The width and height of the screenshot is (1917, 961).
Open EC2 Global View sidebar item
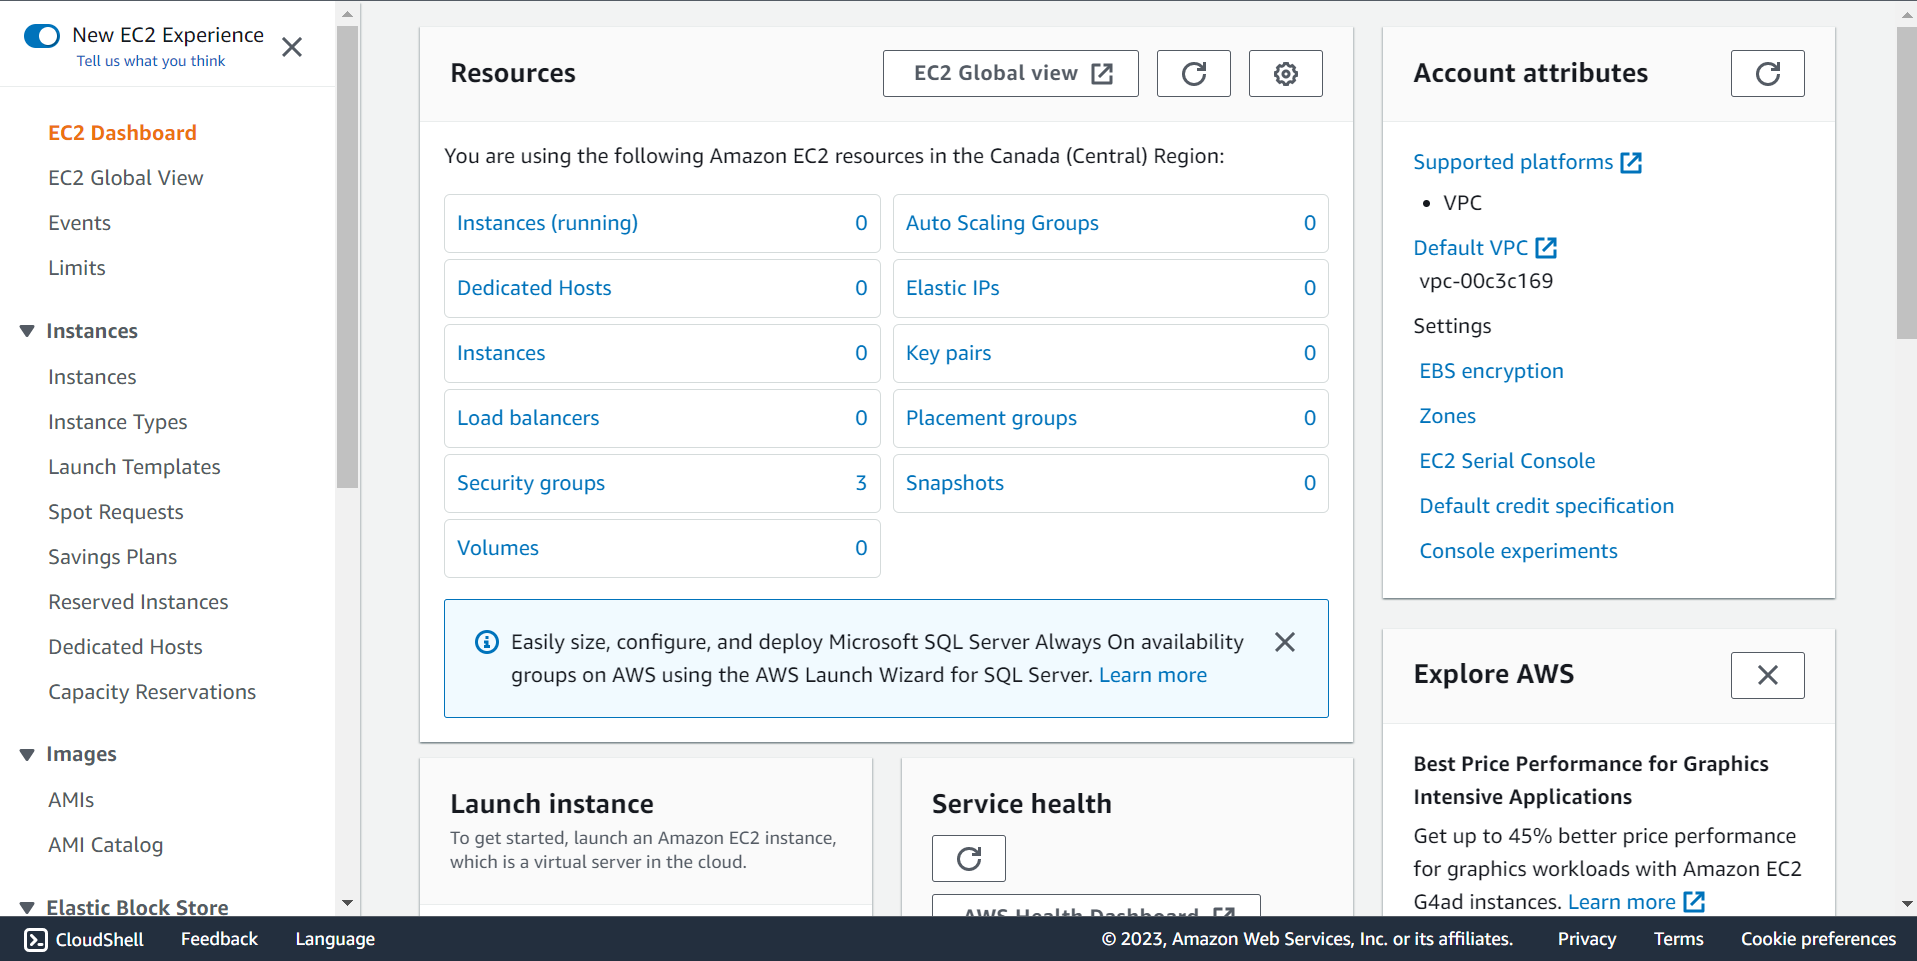pyautogui.click(x=126, y=178)
